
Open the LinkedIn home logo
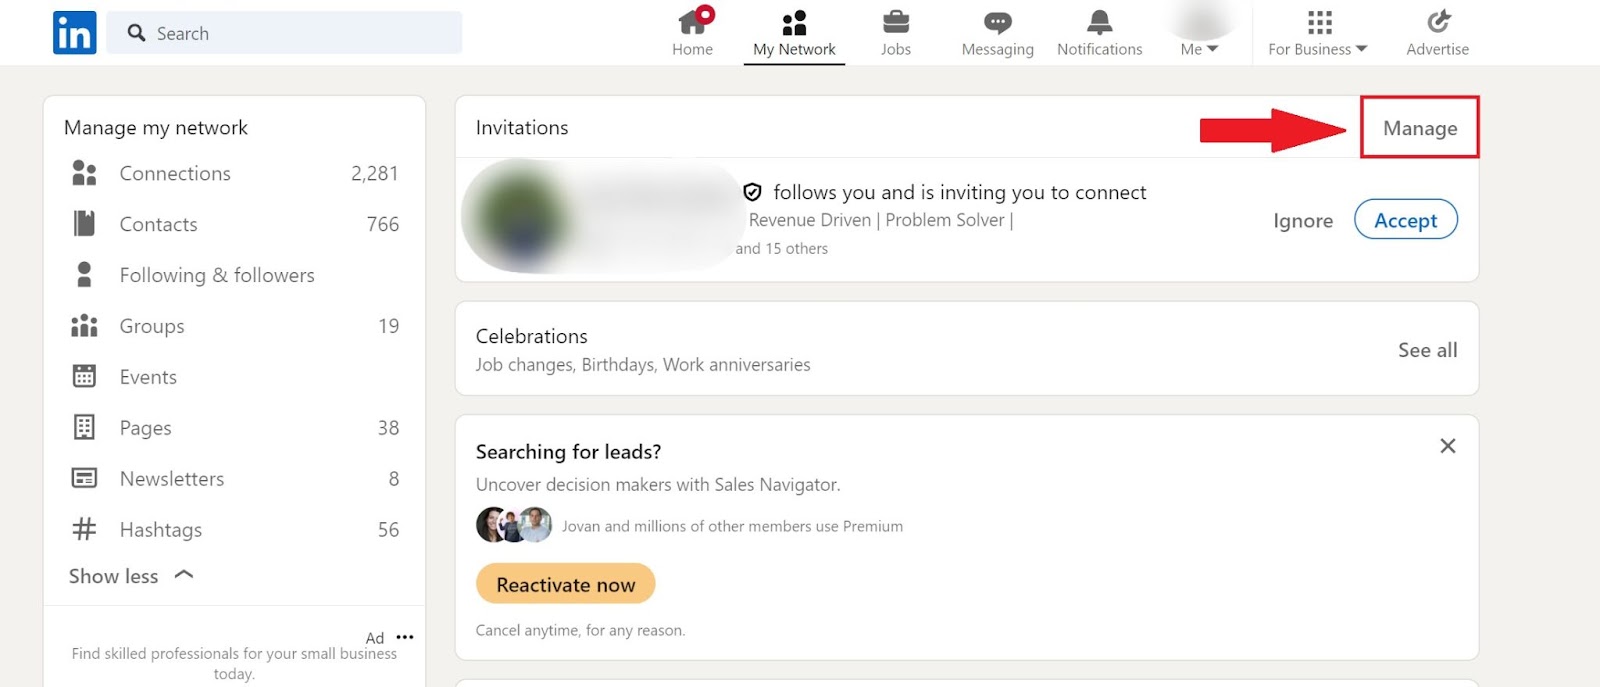[x=74, y=32]
